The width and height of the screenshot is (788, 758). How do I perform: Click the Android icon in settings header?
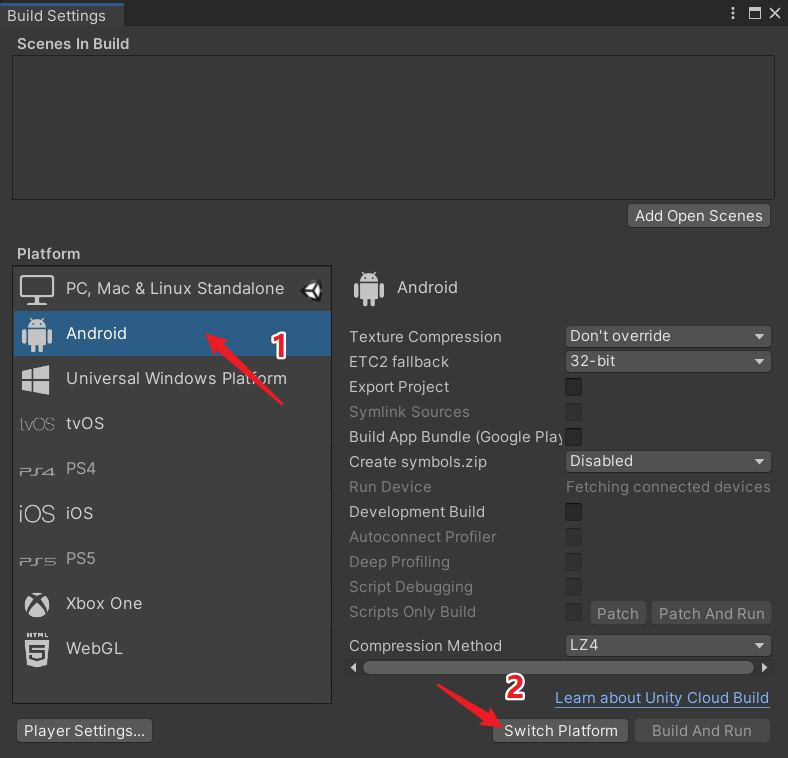click(x=369, y=289)
